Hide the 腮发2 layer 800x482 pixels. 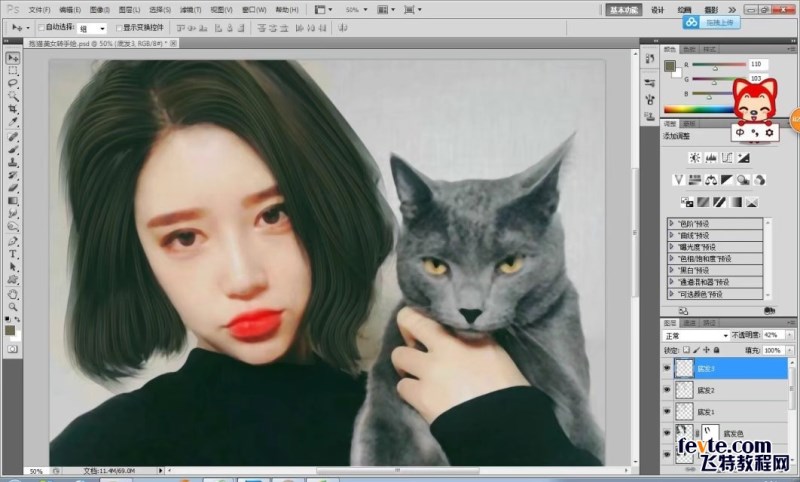point(667,389)
